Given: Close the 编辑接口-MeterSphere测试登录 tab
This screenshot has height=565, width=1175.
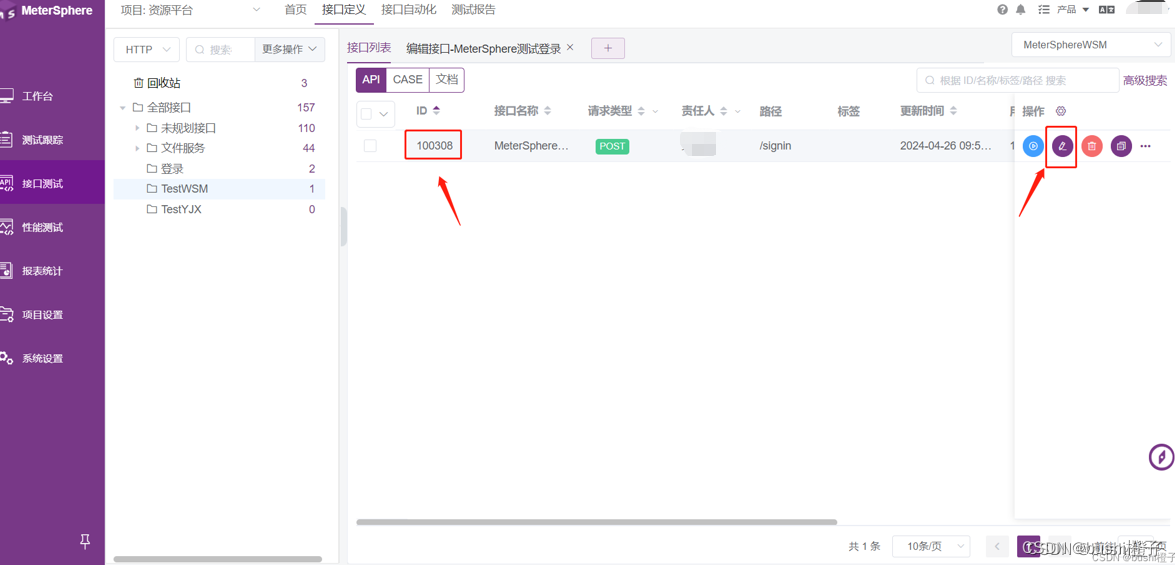Looking at the screenshot, I should [x=570, y=47].
